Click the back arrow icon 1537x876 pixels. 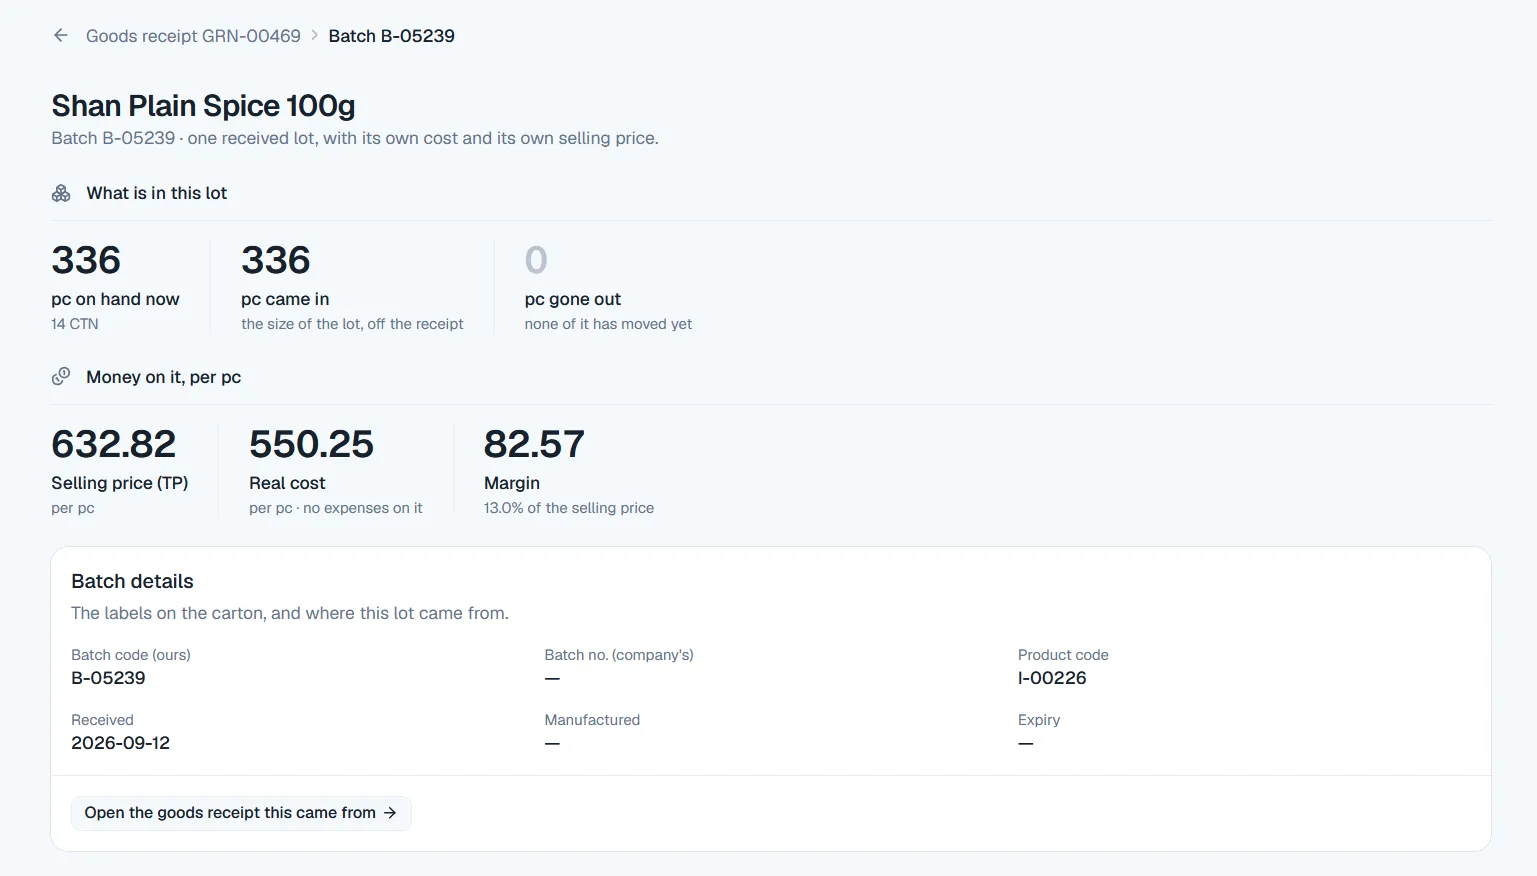pyautogui.click(x=61, y=36)
